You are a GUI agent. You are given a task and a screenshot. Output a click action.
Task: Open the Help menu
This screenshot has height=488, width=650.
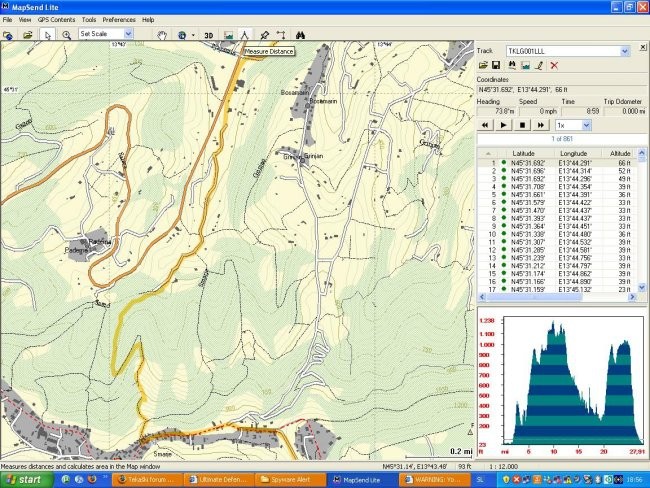(x=148, y=19)
